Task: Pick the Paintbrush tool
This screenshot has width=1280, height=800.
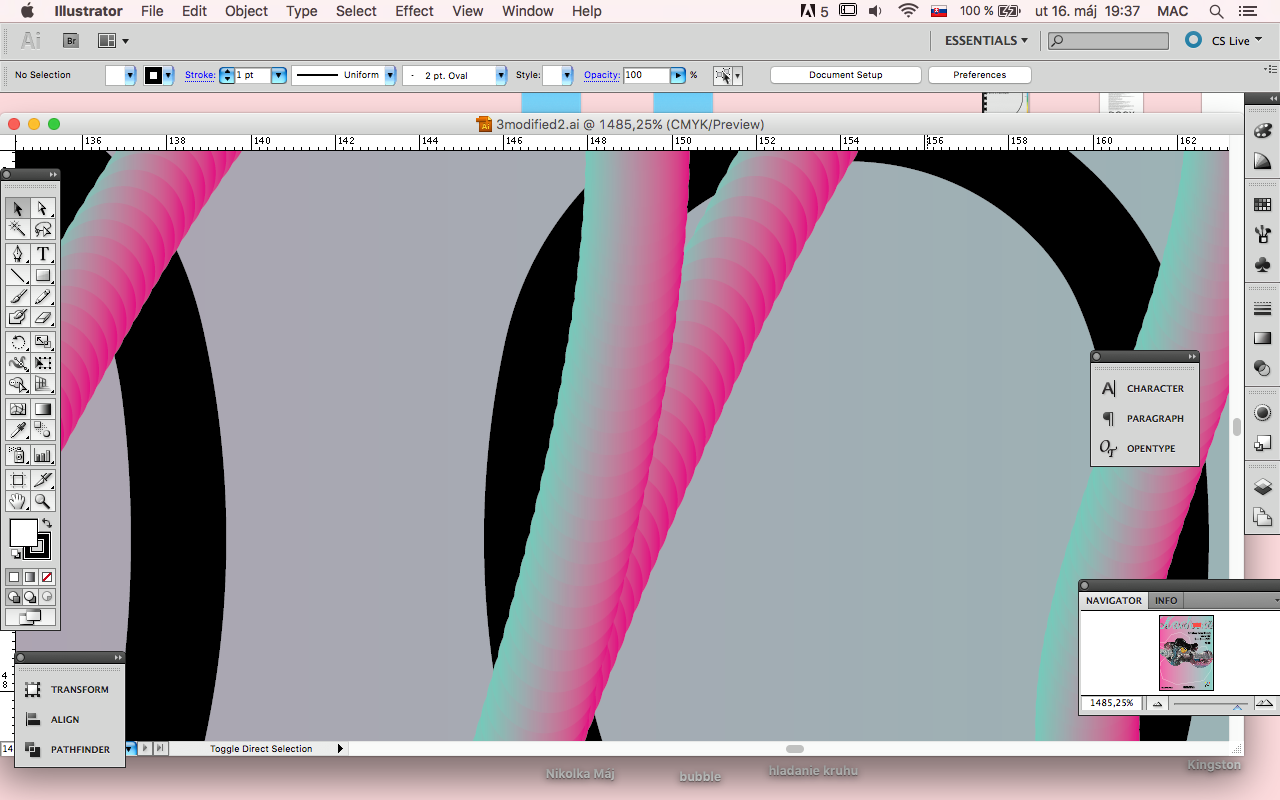Action: pos(18,296)
